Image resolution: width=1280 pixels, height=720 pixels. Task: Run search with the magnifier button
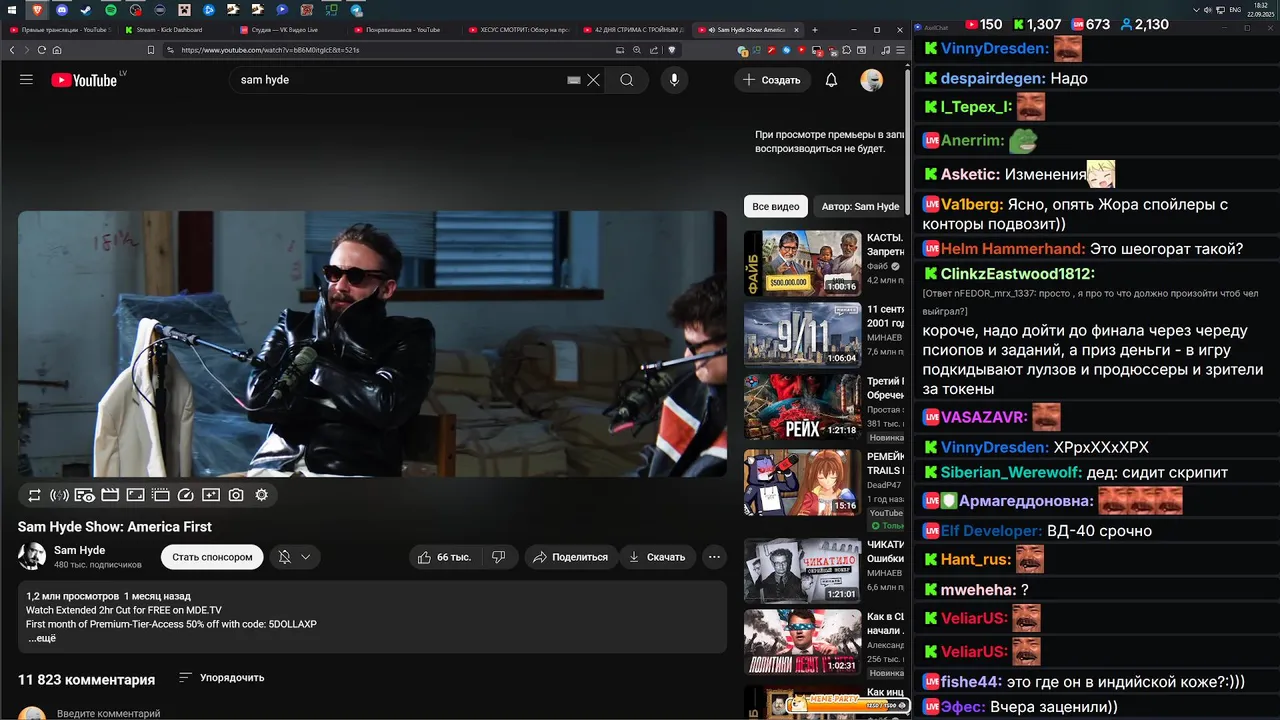click(627, 80)
